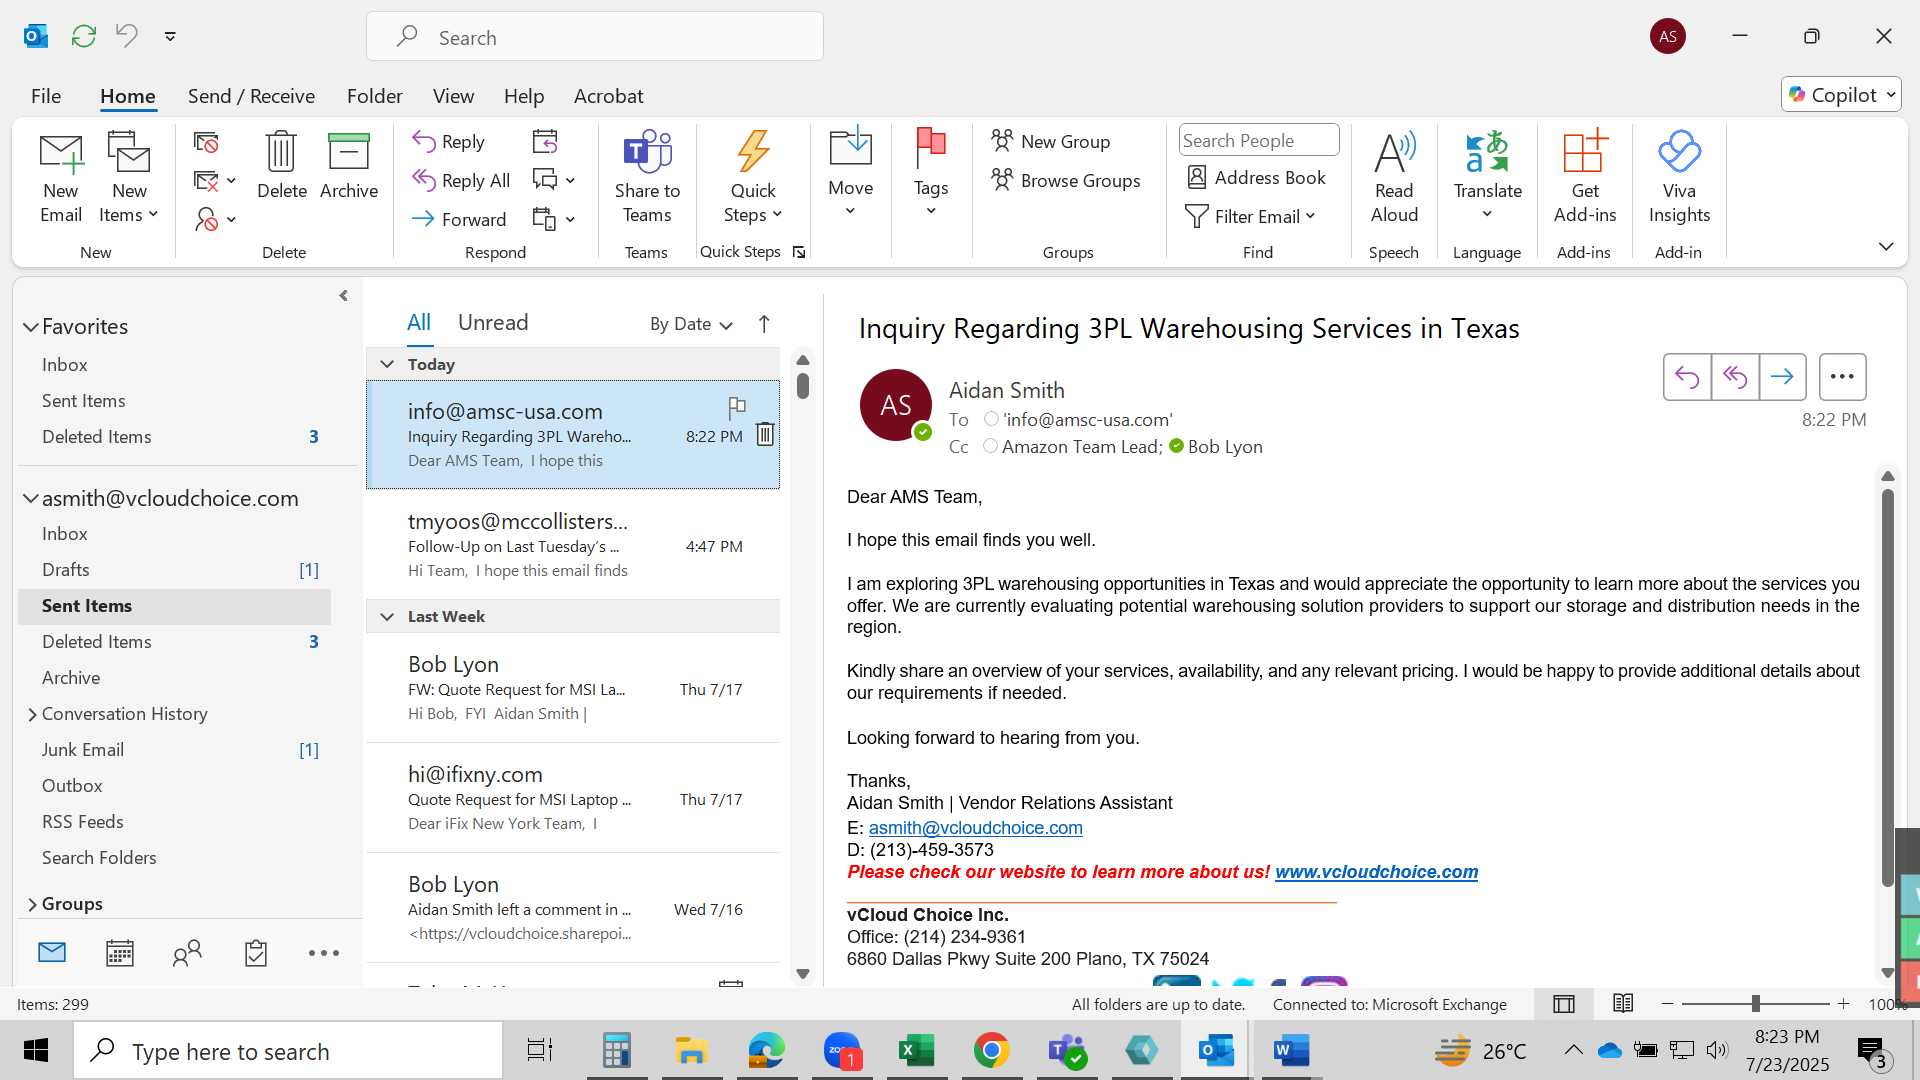Create a New Group
Image resolution: width=1920 pixels, height=1080 pixels.
pyautogui.click(x=1051, y=141)
